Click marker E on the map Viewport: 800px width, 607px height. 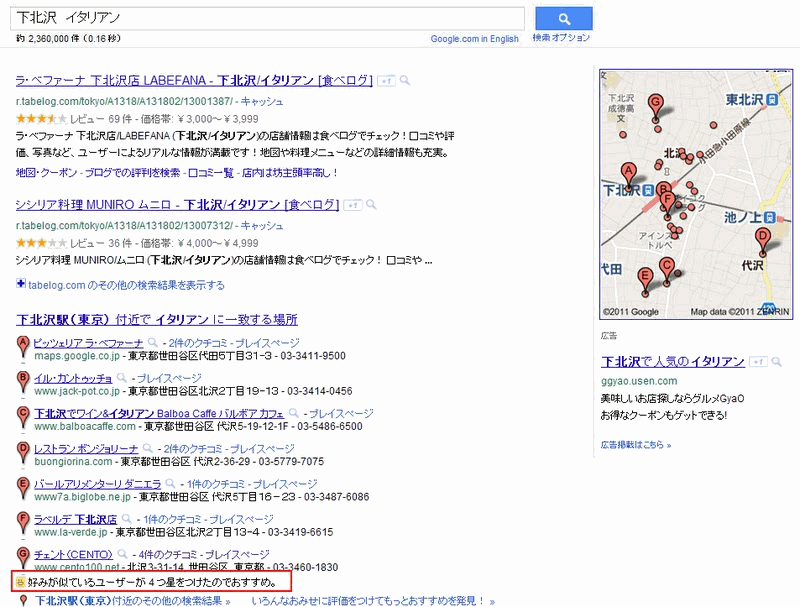coord(645,281)
